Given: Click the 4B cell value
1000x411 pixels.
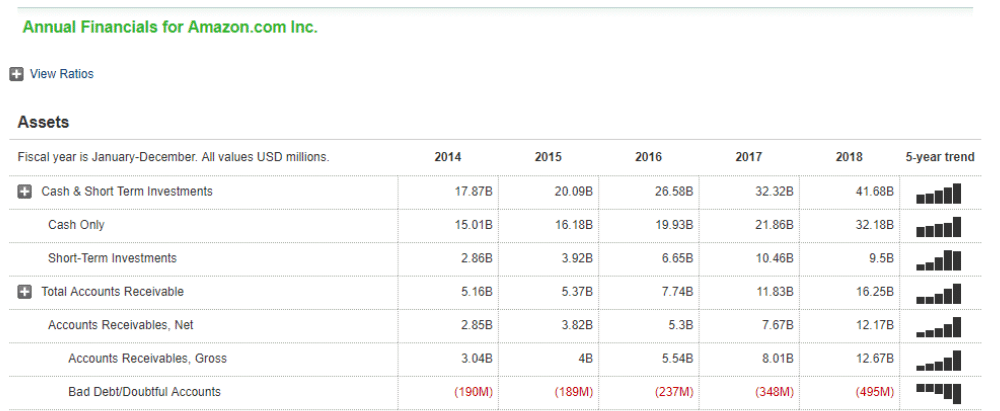Looking at the screenshot, I should pos(584,358).
